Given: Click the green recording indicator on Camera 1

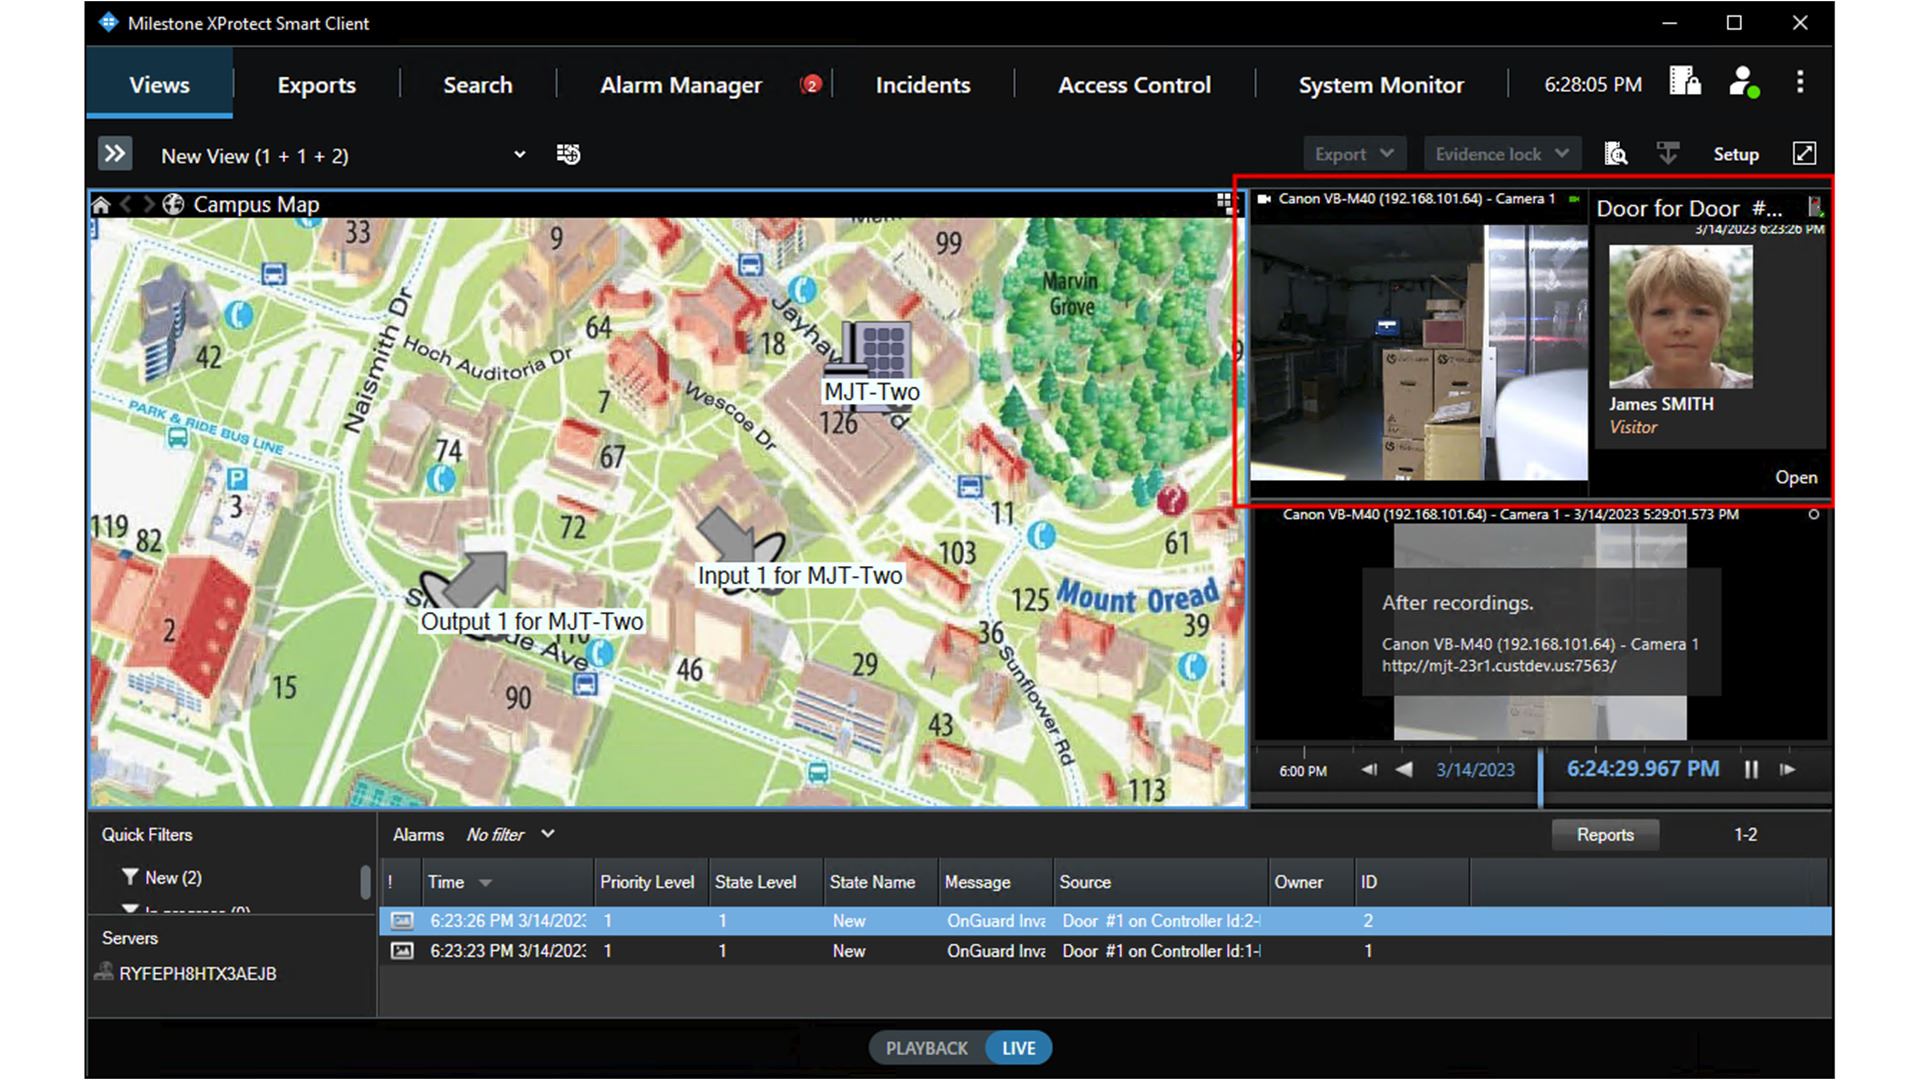Looking at the screenshot, I should point(1574,199).
